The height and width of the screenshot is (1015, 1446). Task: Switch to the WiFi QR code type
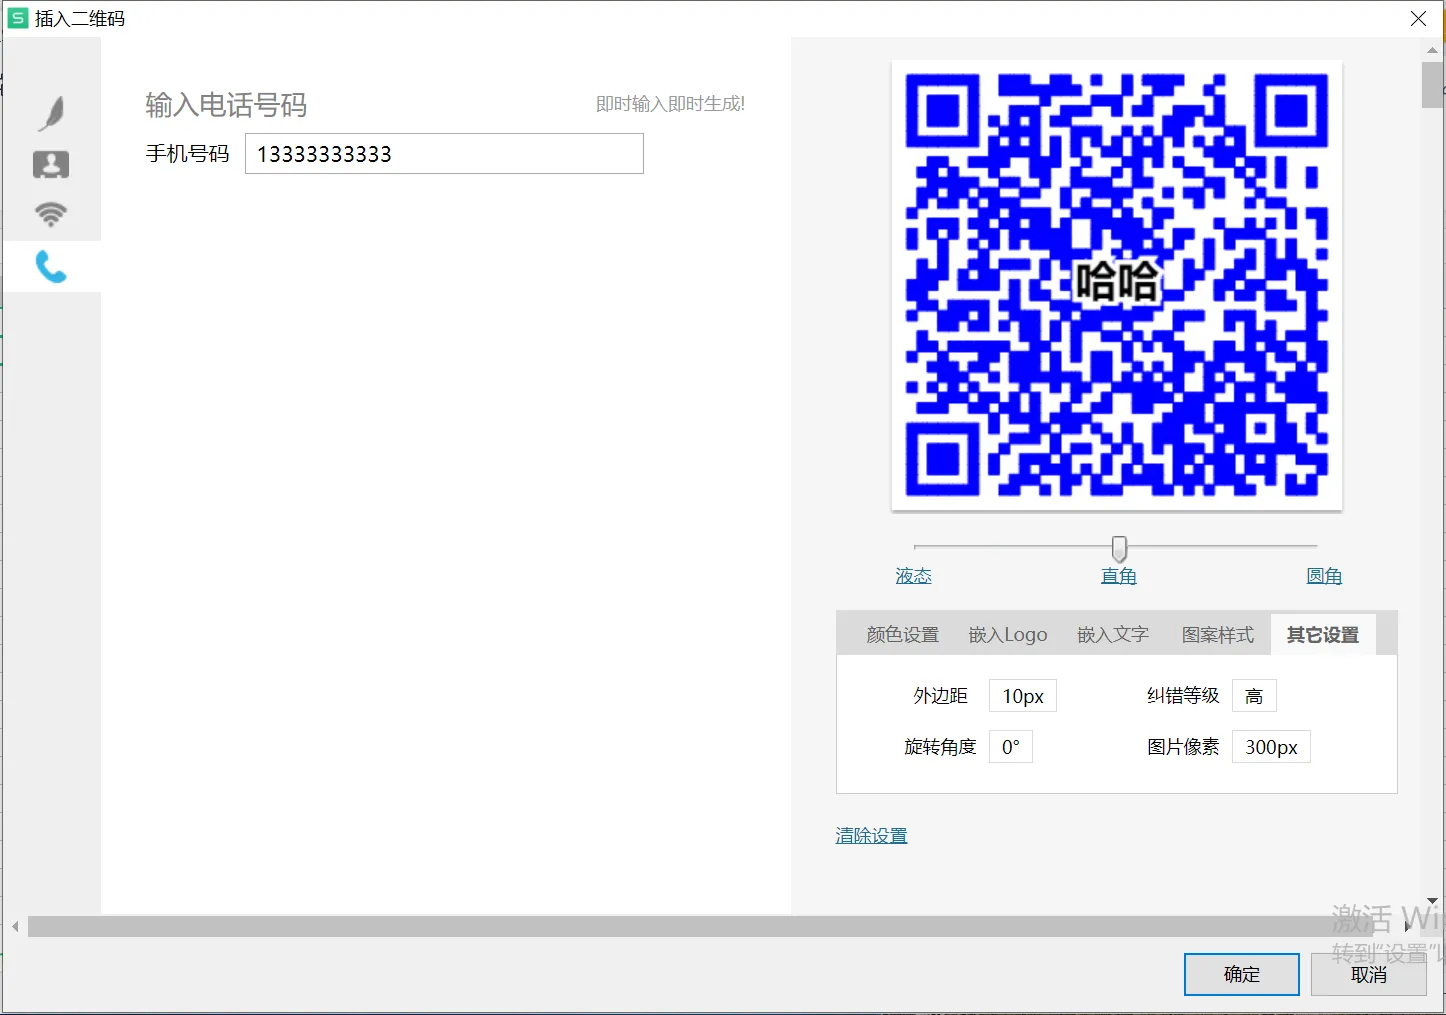(51, 214)
